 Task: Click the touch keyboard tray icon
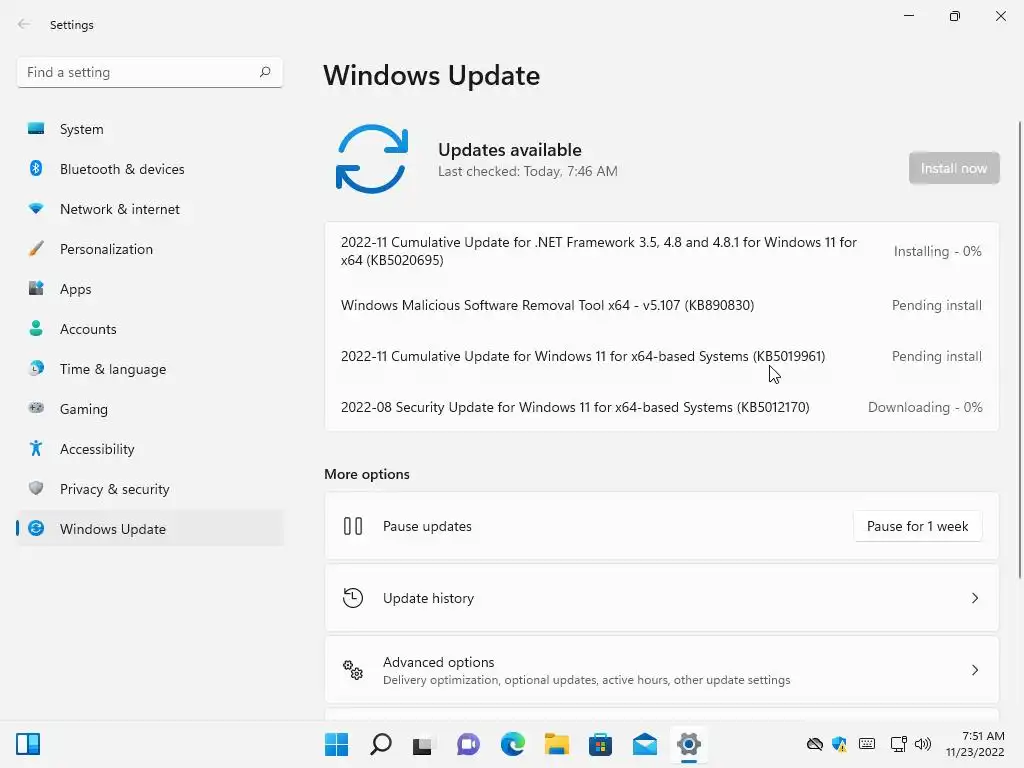(867, 744)
